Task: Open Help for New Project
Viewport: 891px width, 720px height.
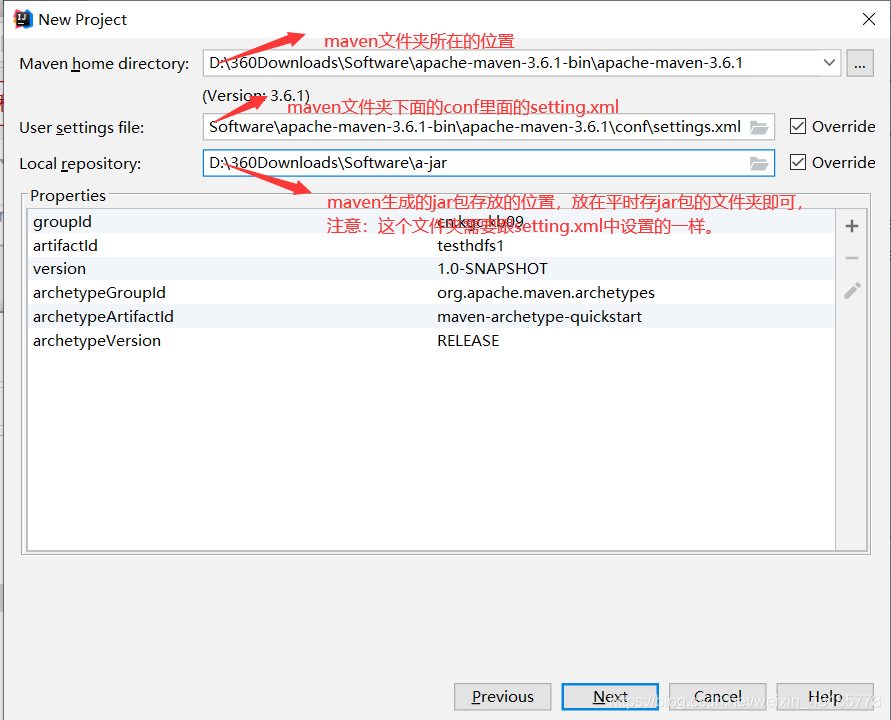Action: pos(825,697)
